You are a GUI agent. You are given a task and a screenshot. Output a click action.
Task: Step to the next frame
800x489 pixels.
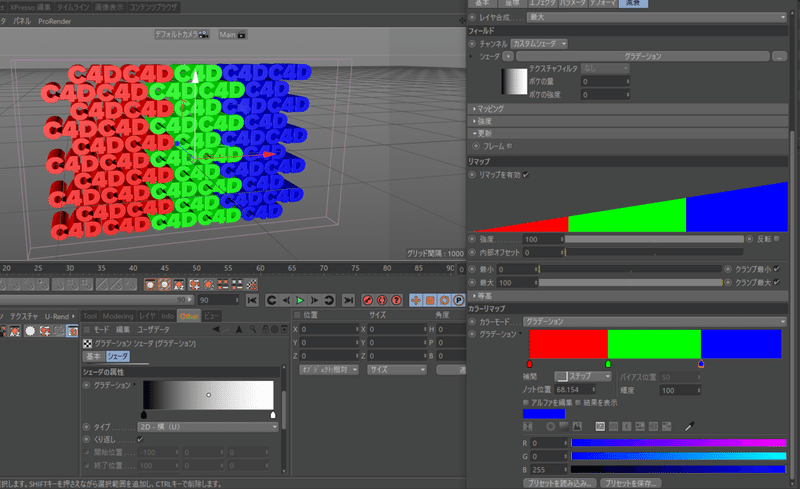(x=314, y=300)
